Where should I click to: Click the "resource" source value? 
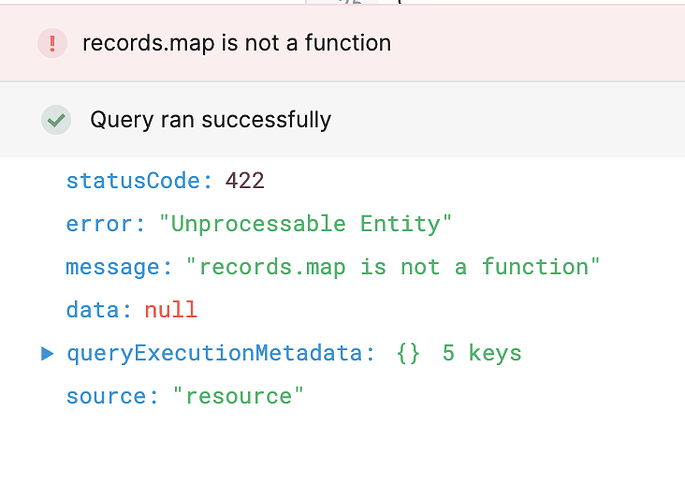[238, 397]
